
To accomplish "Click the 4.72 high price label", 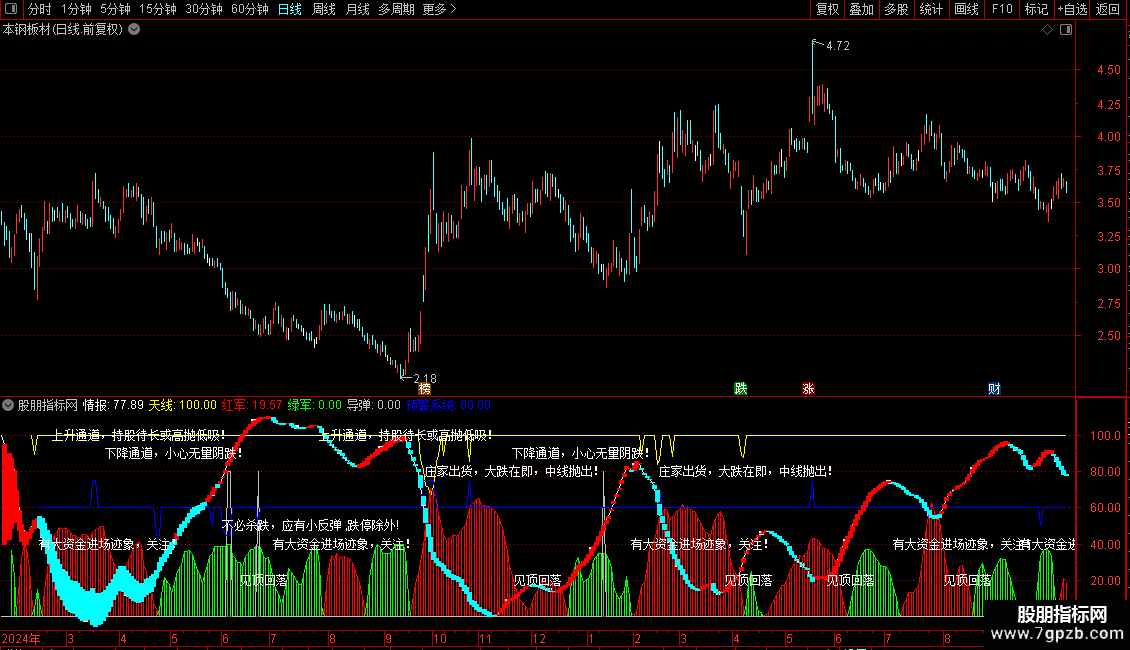I will point(837,45).
